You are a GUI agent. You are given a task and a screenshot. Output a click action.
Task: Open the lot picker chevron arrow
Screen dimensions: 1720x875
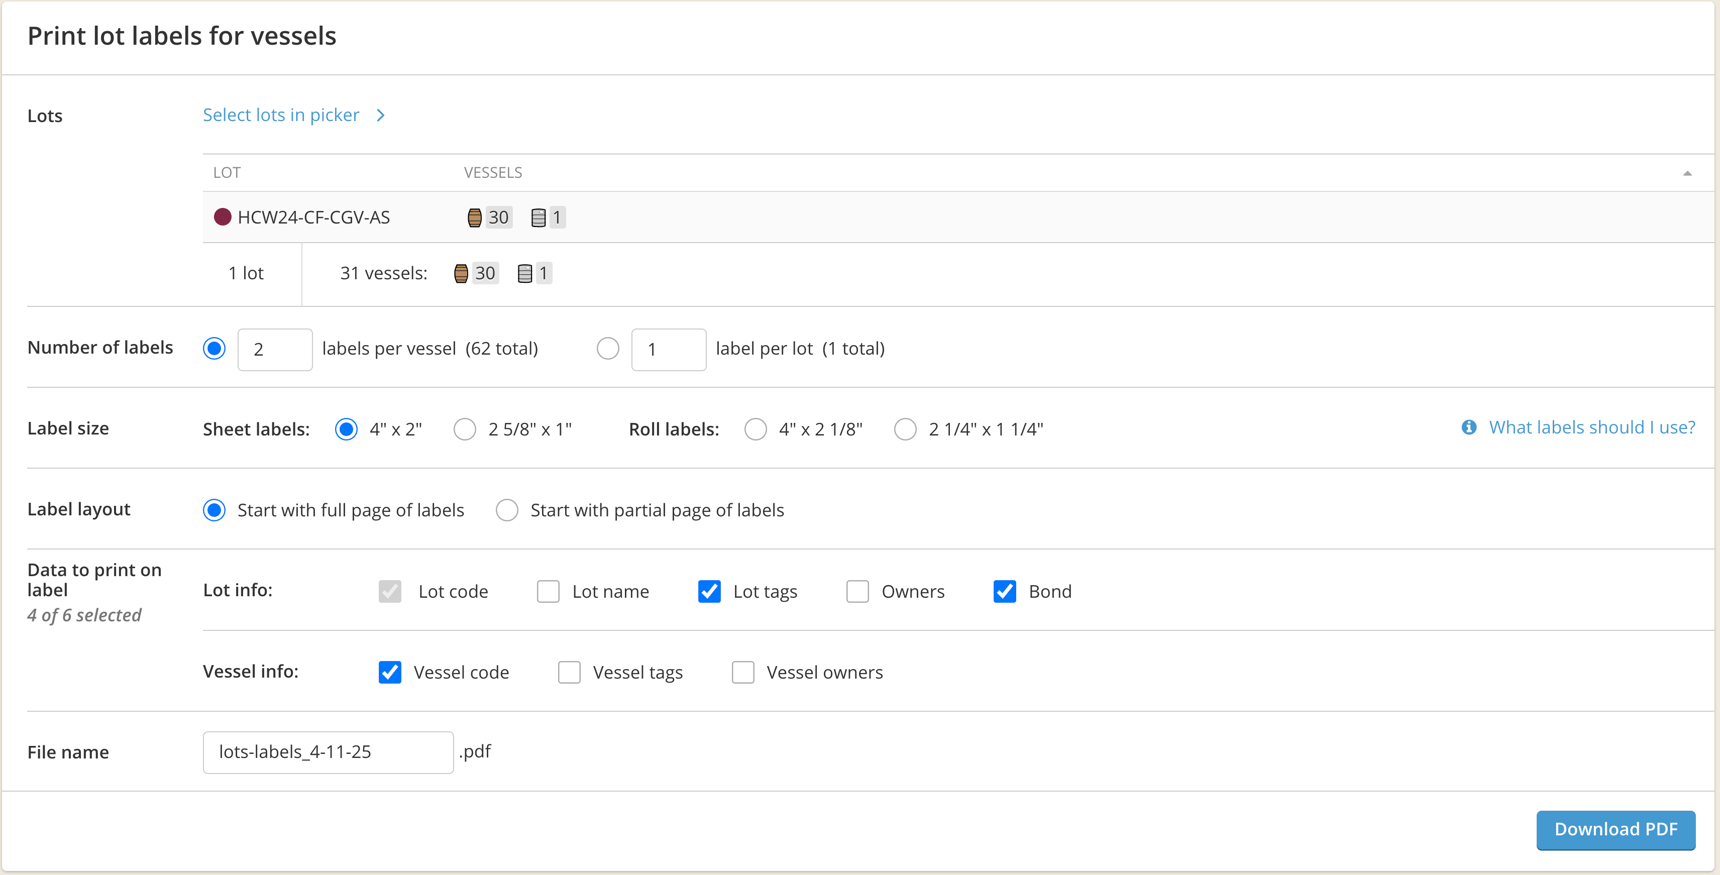click(x=381, y=116)
